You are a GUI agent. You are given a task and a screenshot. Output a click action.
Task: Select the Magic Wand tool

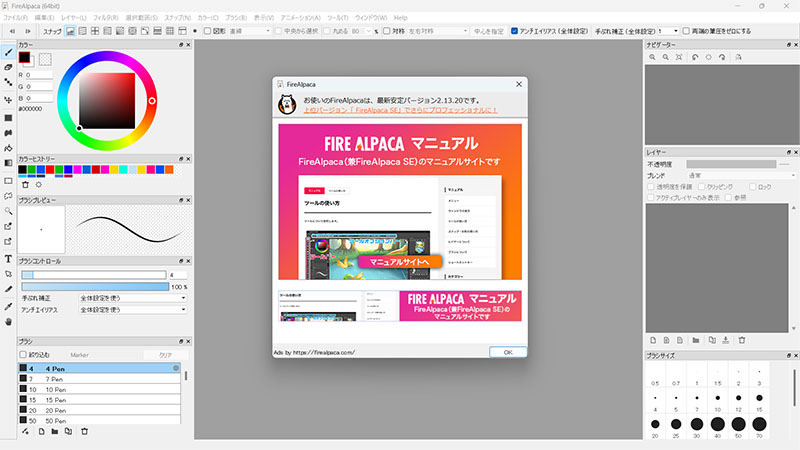(8, 211)
